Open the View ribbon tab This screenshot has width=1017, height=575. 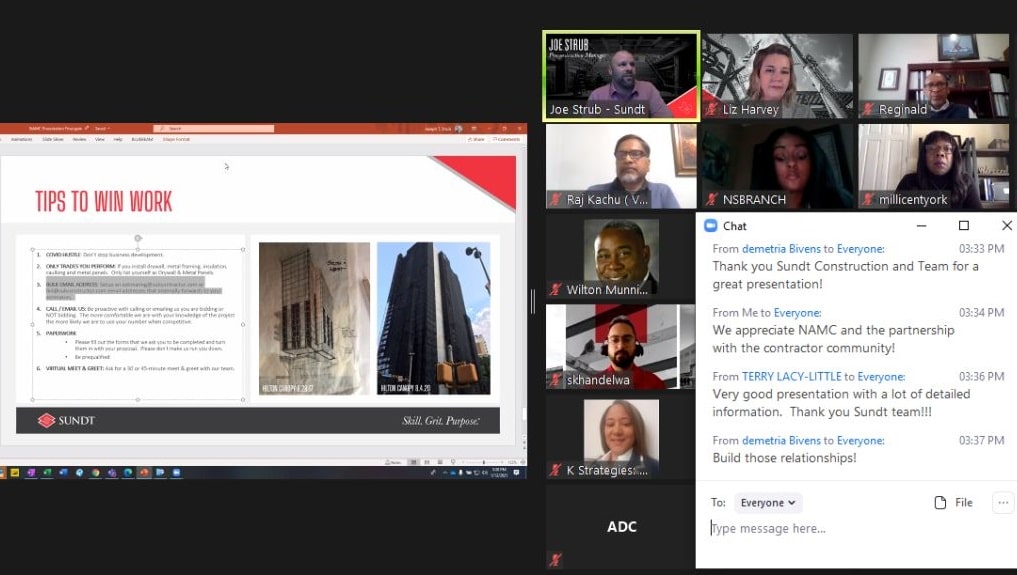[100, 139]
